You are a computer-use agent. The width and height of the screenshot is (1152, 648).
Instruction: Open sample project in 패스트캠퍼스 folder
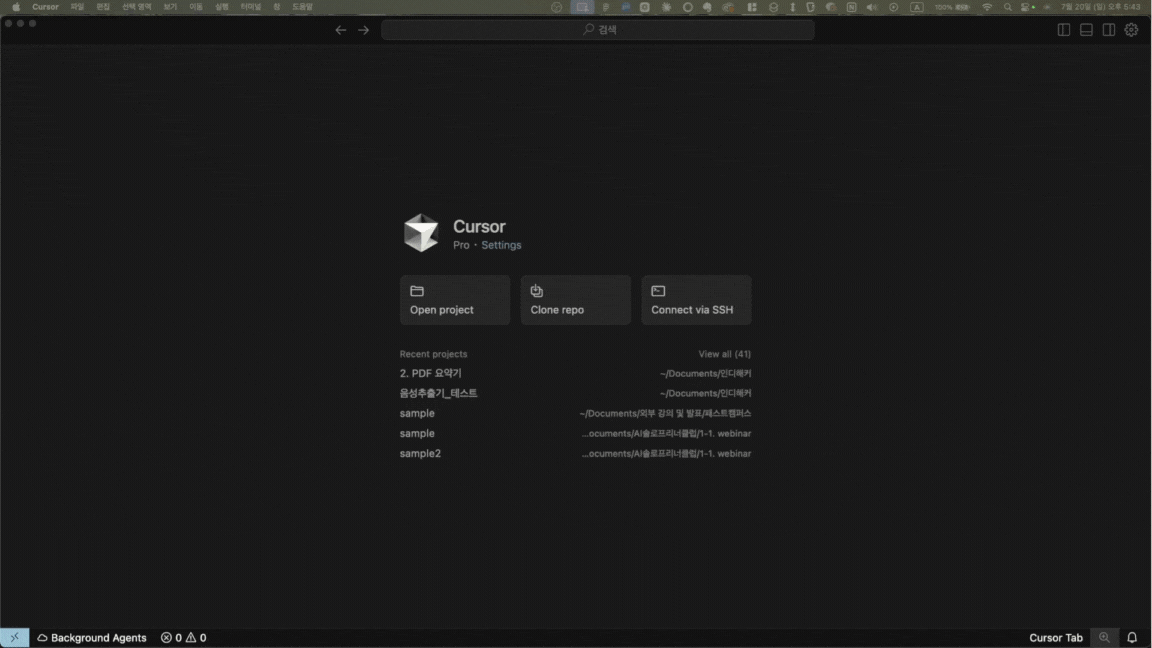(575, 414)
